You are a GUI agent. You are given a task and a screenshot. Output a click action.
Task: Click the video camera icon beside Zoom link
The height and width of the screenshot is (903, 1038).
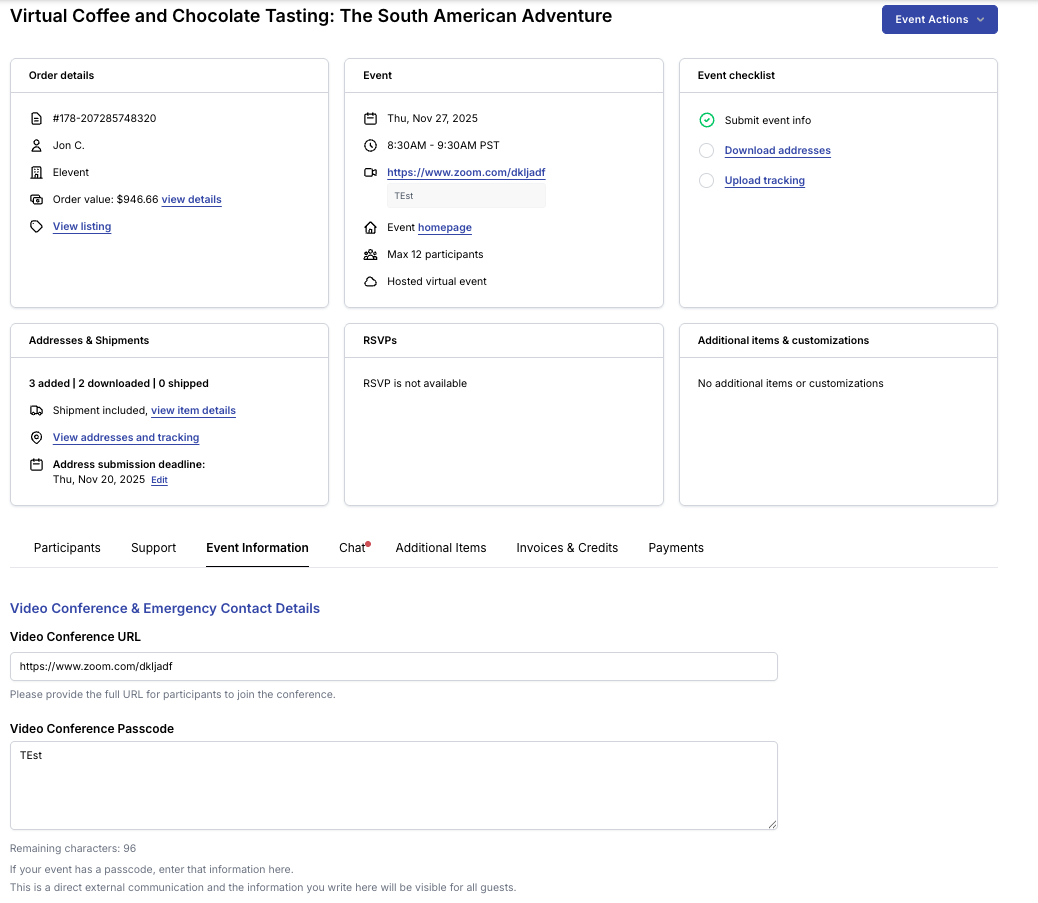click(x=370, y=173)
